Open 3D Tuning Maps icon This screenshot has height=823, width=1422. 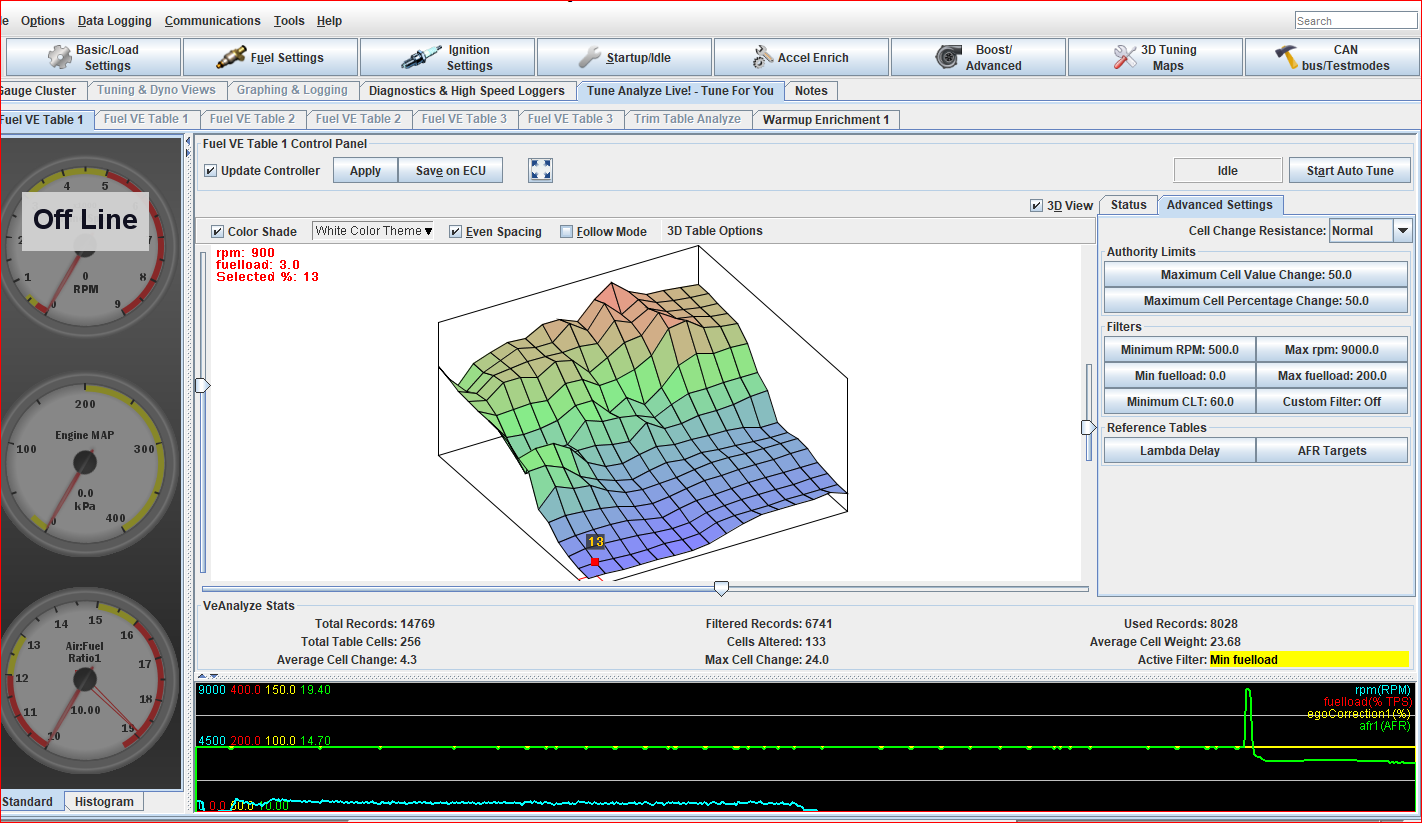[1125, 57]
